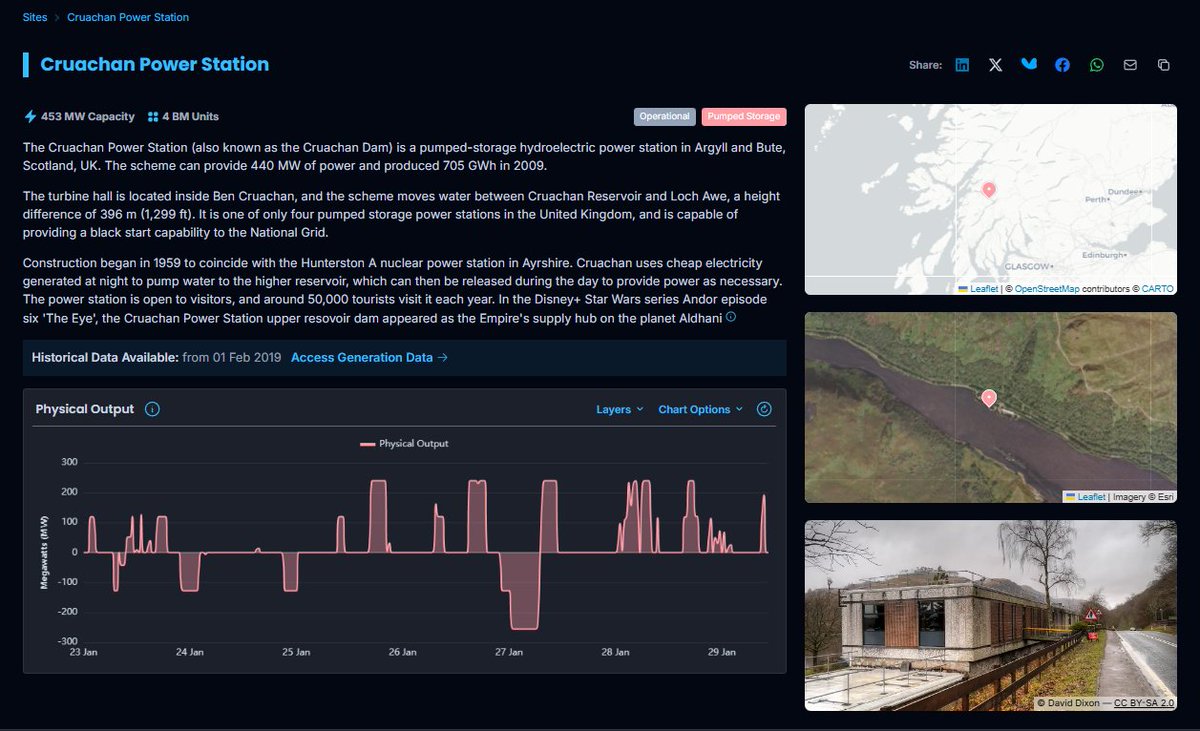
Task: Open Physical Output info icon
Action: [152, 409]
